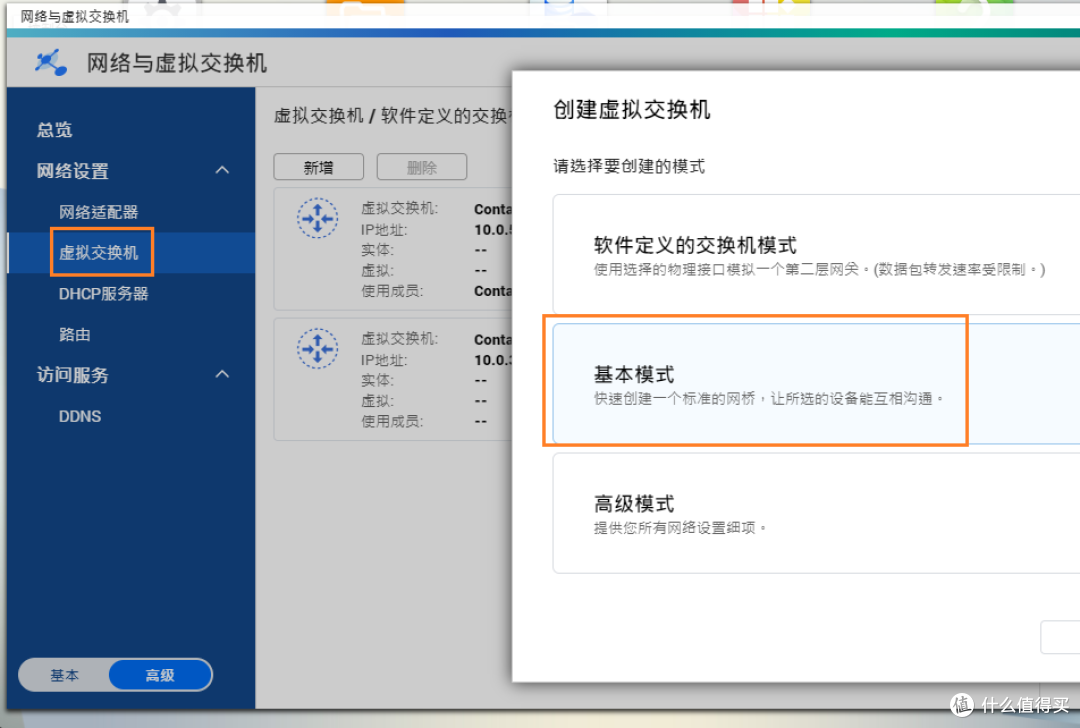This screenshot has height=728, width=1080.
Task: Click the network app logo icon
Action: point(51,63)
